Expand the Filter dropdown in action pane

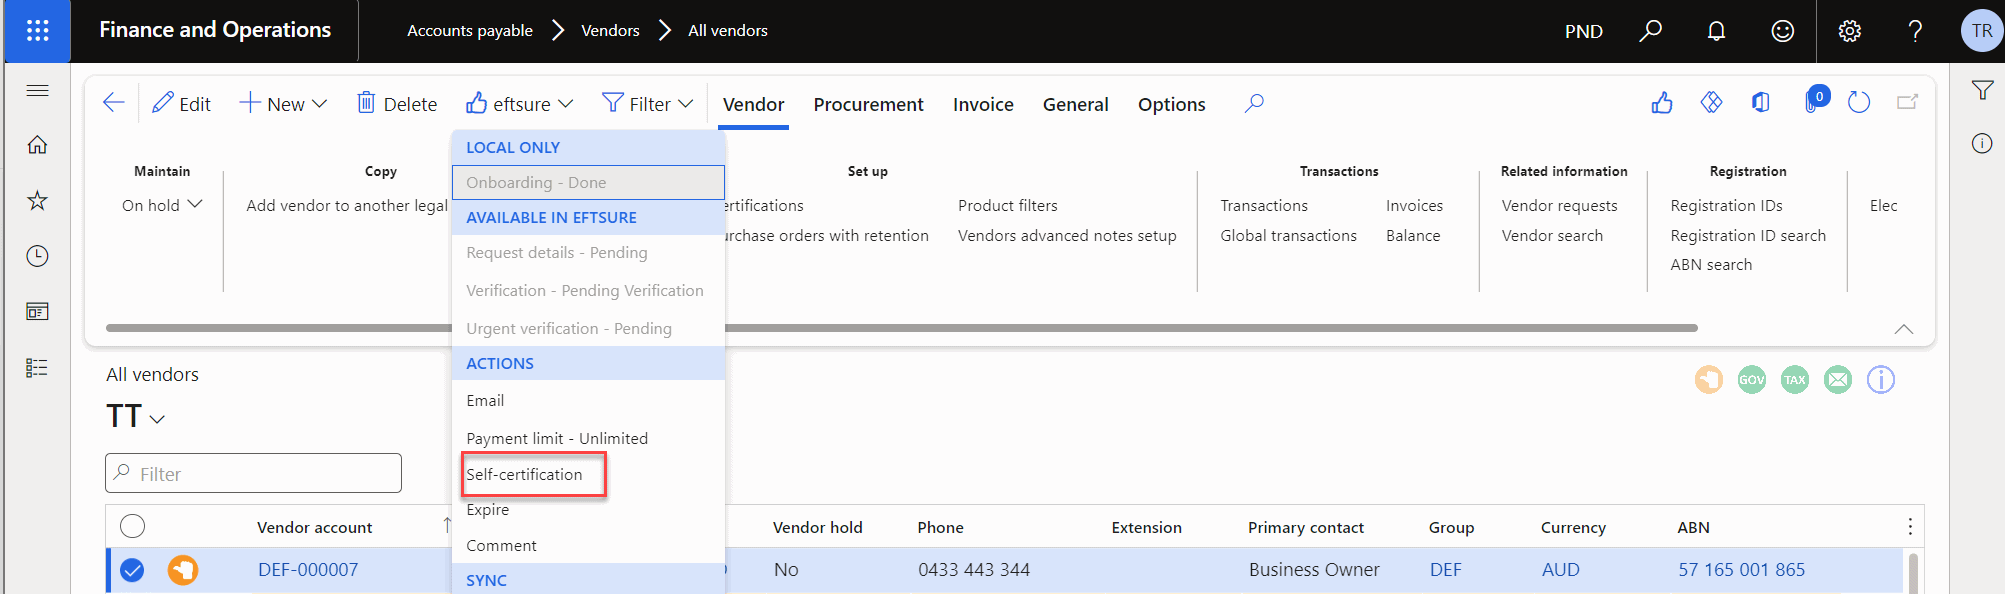[x=648, y=104]
